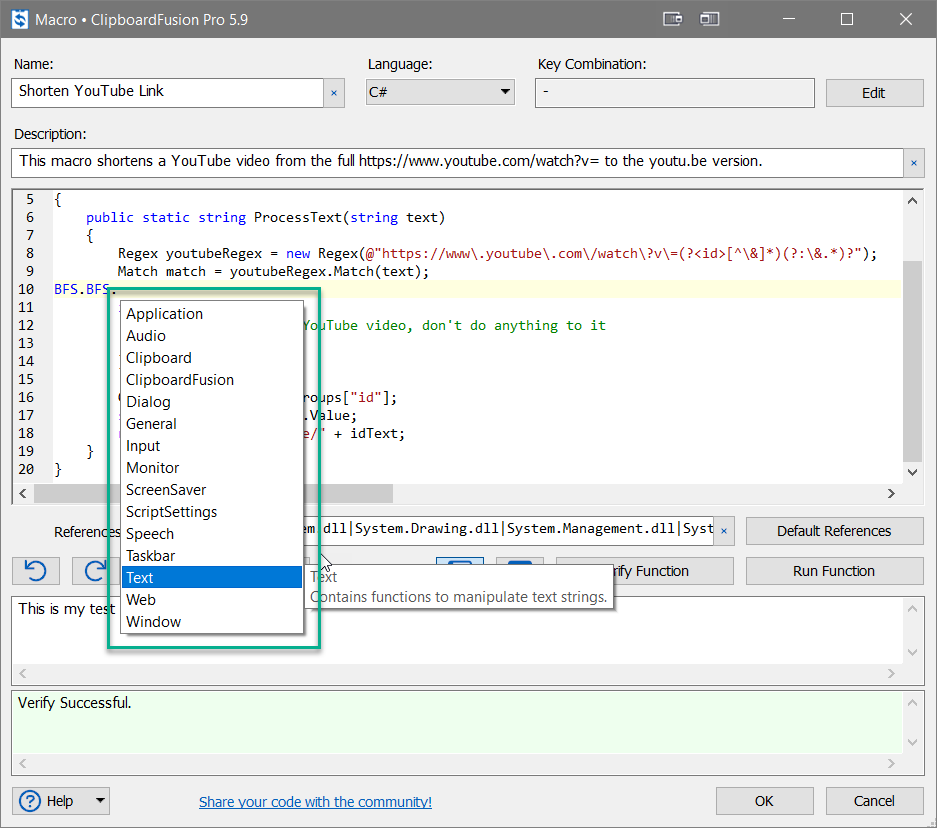Click into the Key Combination field
The image size is (937, 828).
click(x=675, y=93)
